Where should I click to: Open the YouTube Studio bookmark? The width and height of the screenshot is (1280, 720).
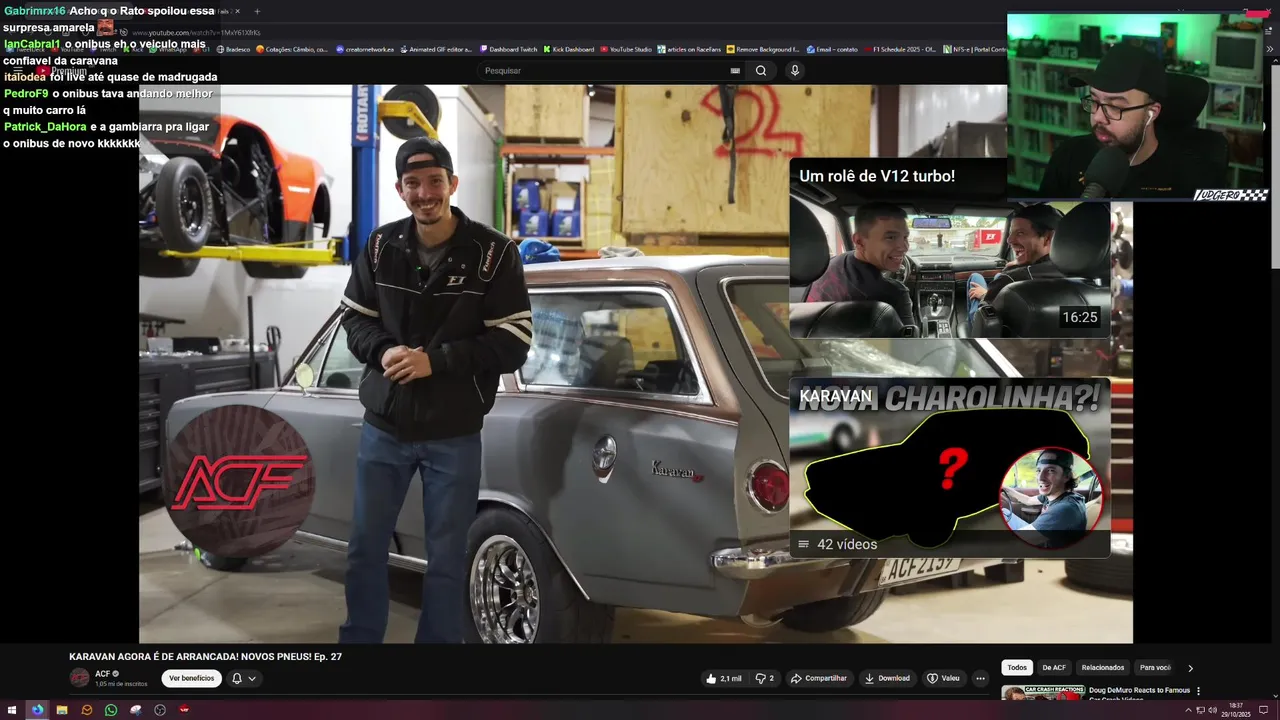click(626, 49)
